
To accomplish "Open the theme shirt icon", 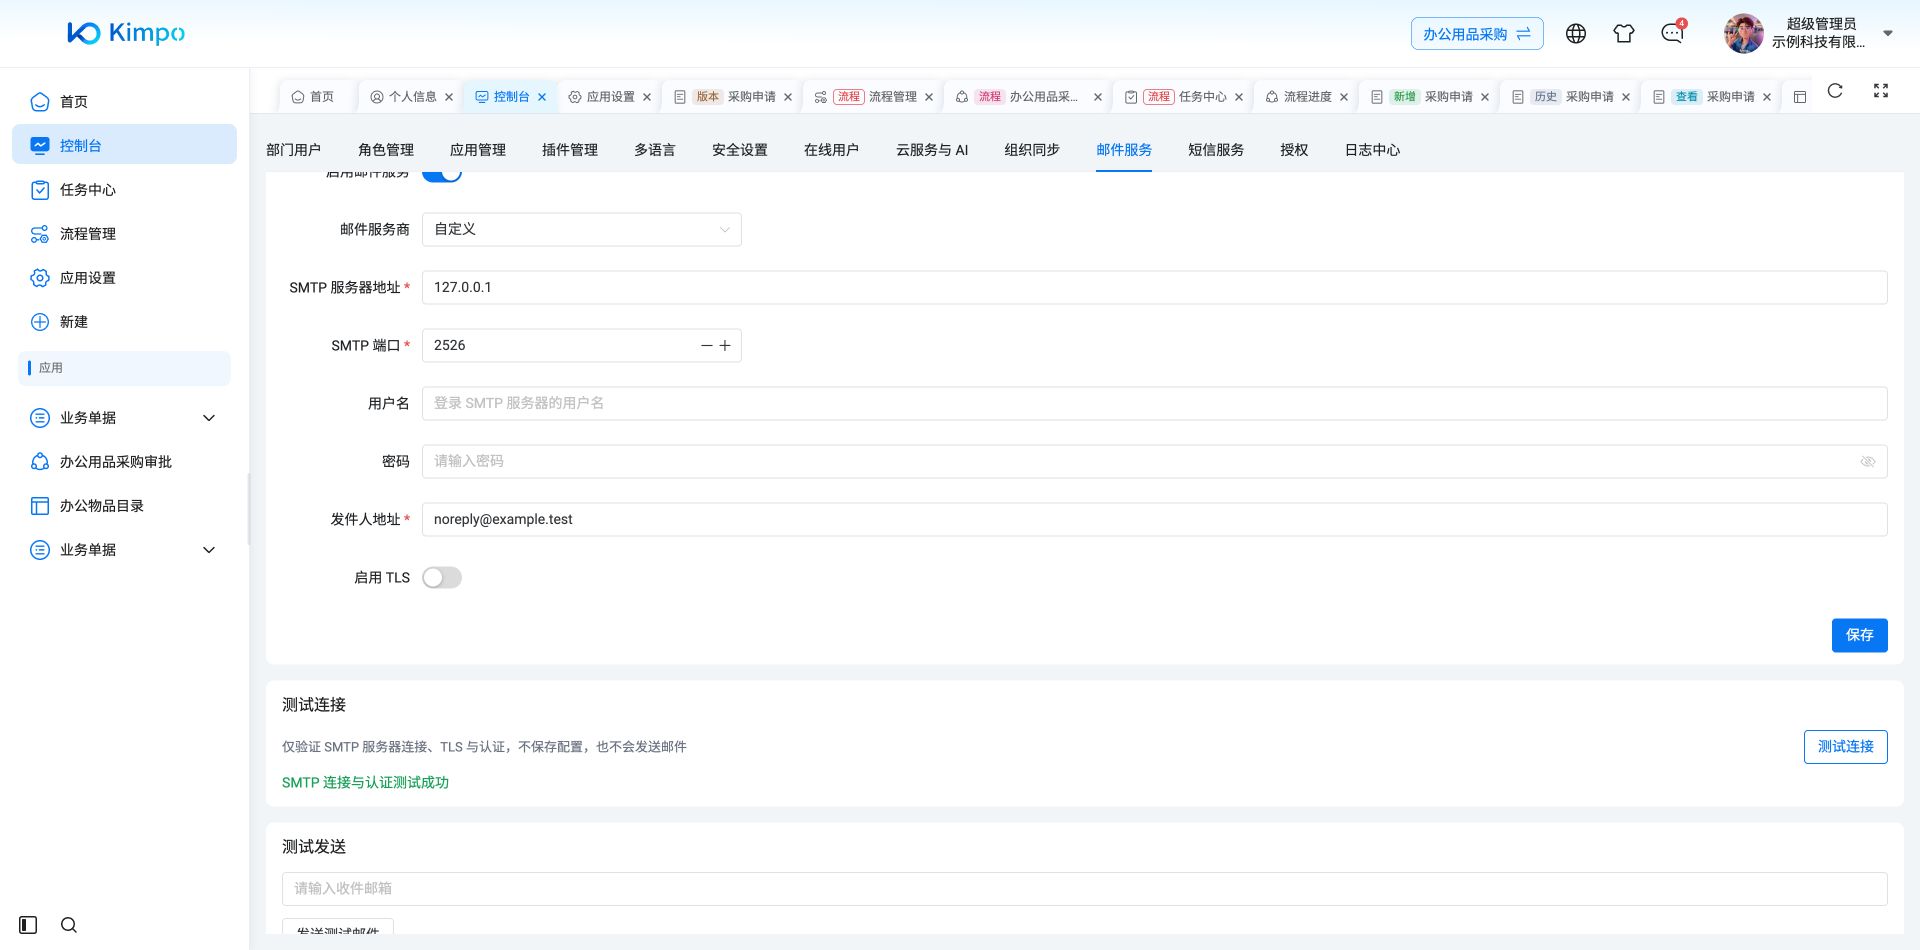I will pos(1624,34).
